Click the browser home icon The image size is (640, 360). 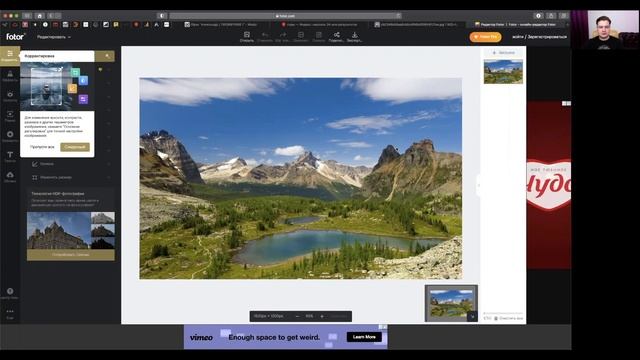40,16
